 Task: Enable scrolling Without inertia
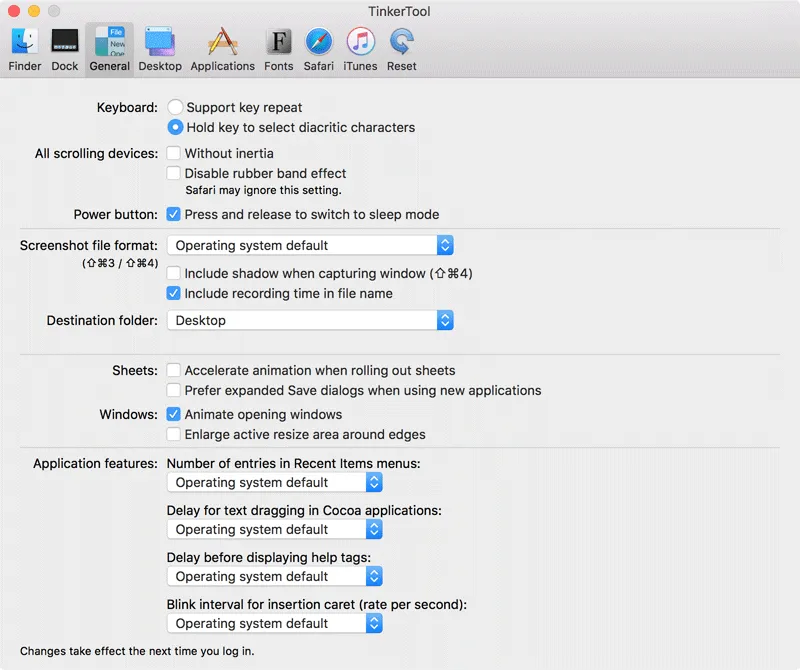click(176, 153)
